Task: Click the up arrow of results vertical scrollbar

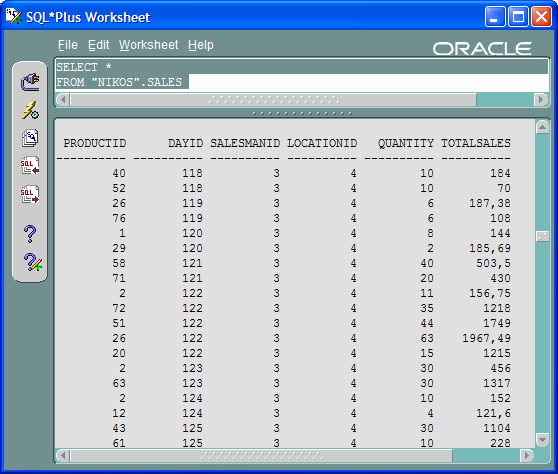Action: tap(542, 127)
